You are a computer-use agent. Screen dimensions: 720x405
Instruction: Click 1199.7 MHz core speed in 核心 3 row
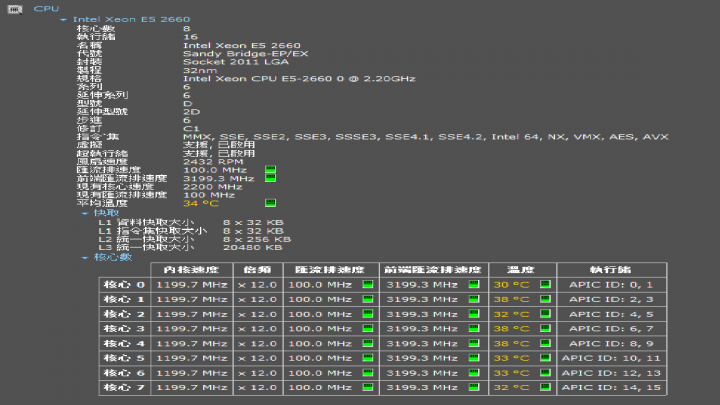192,329
